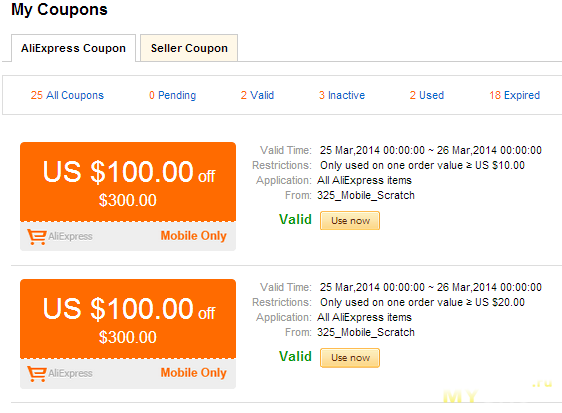Filter by 0 Pending coupons
Viewport: 562px width, 413px height.
[172, 95]
